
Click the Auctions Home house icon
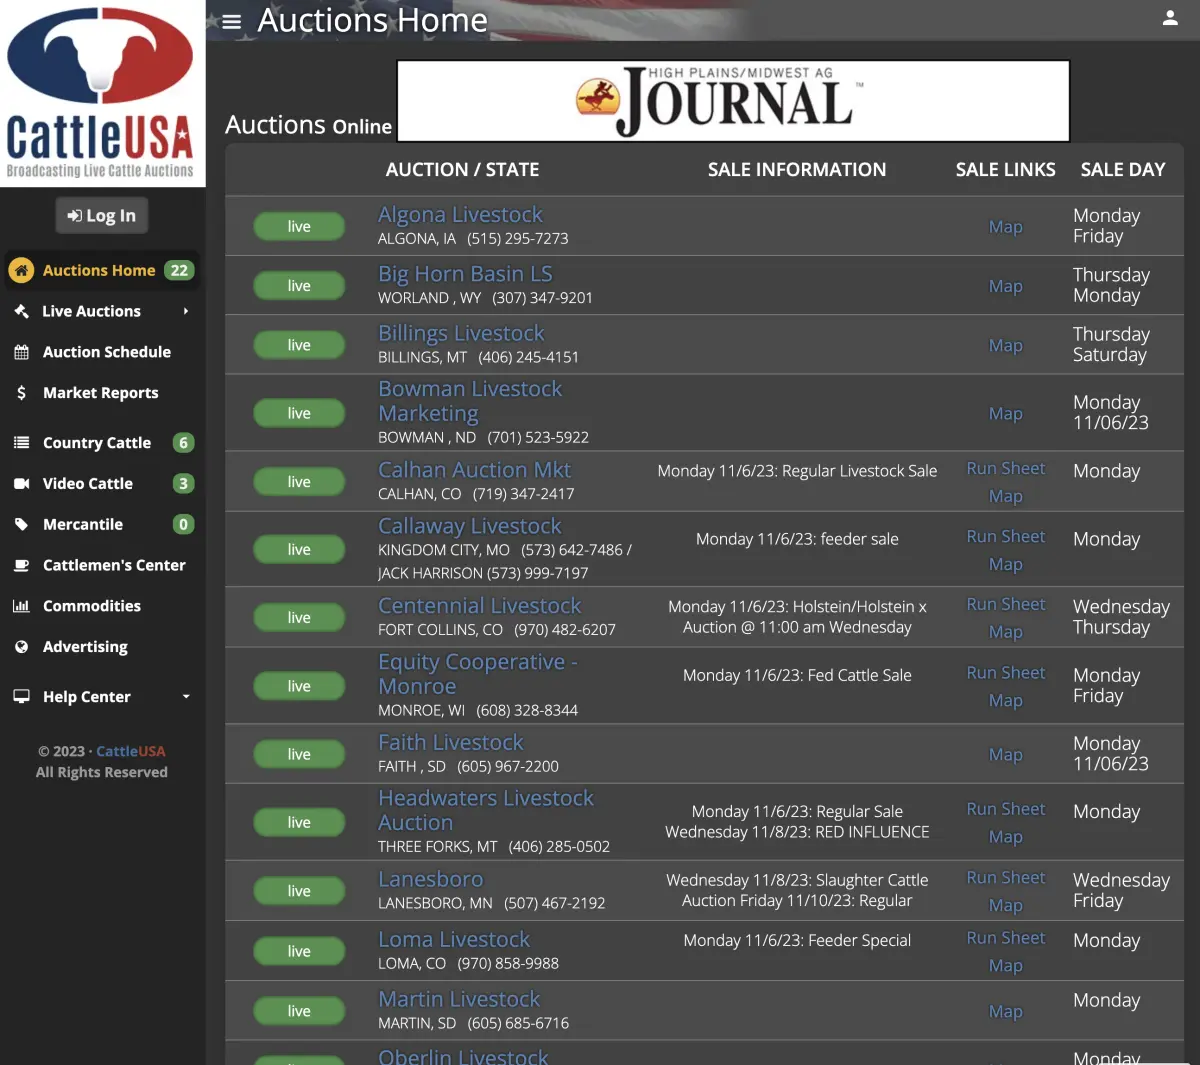tap(21, 270)
